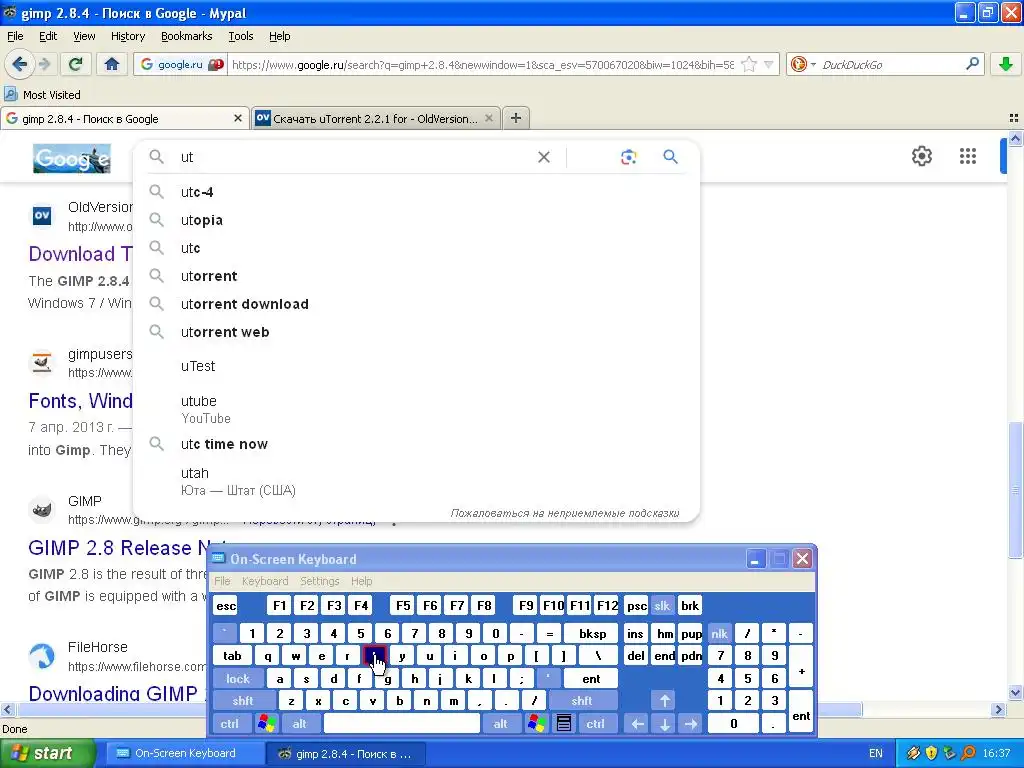The width and height of the screenshot is (1024, 768).
Task: Toggle the left alt key
Action: coord(299,724)
